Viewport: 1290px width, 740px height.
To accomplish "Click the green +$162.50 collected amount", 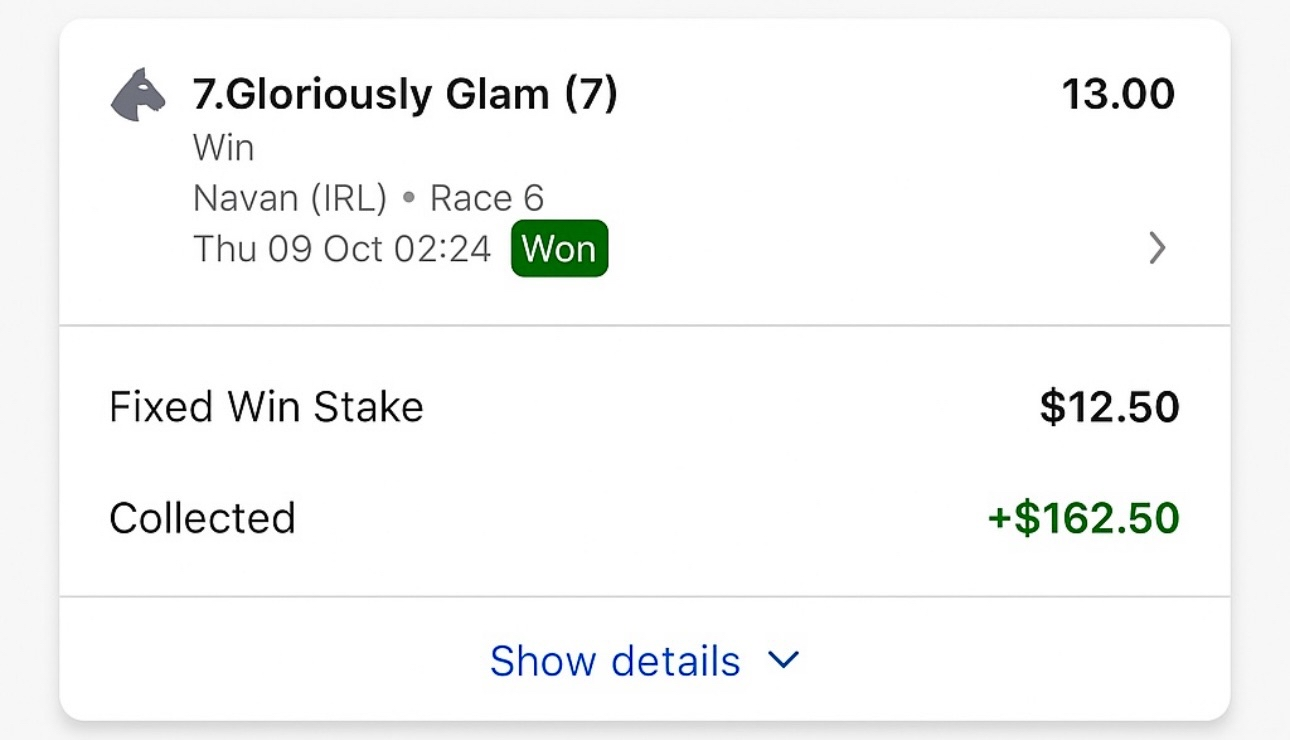I will click(x=1083, y=518).
